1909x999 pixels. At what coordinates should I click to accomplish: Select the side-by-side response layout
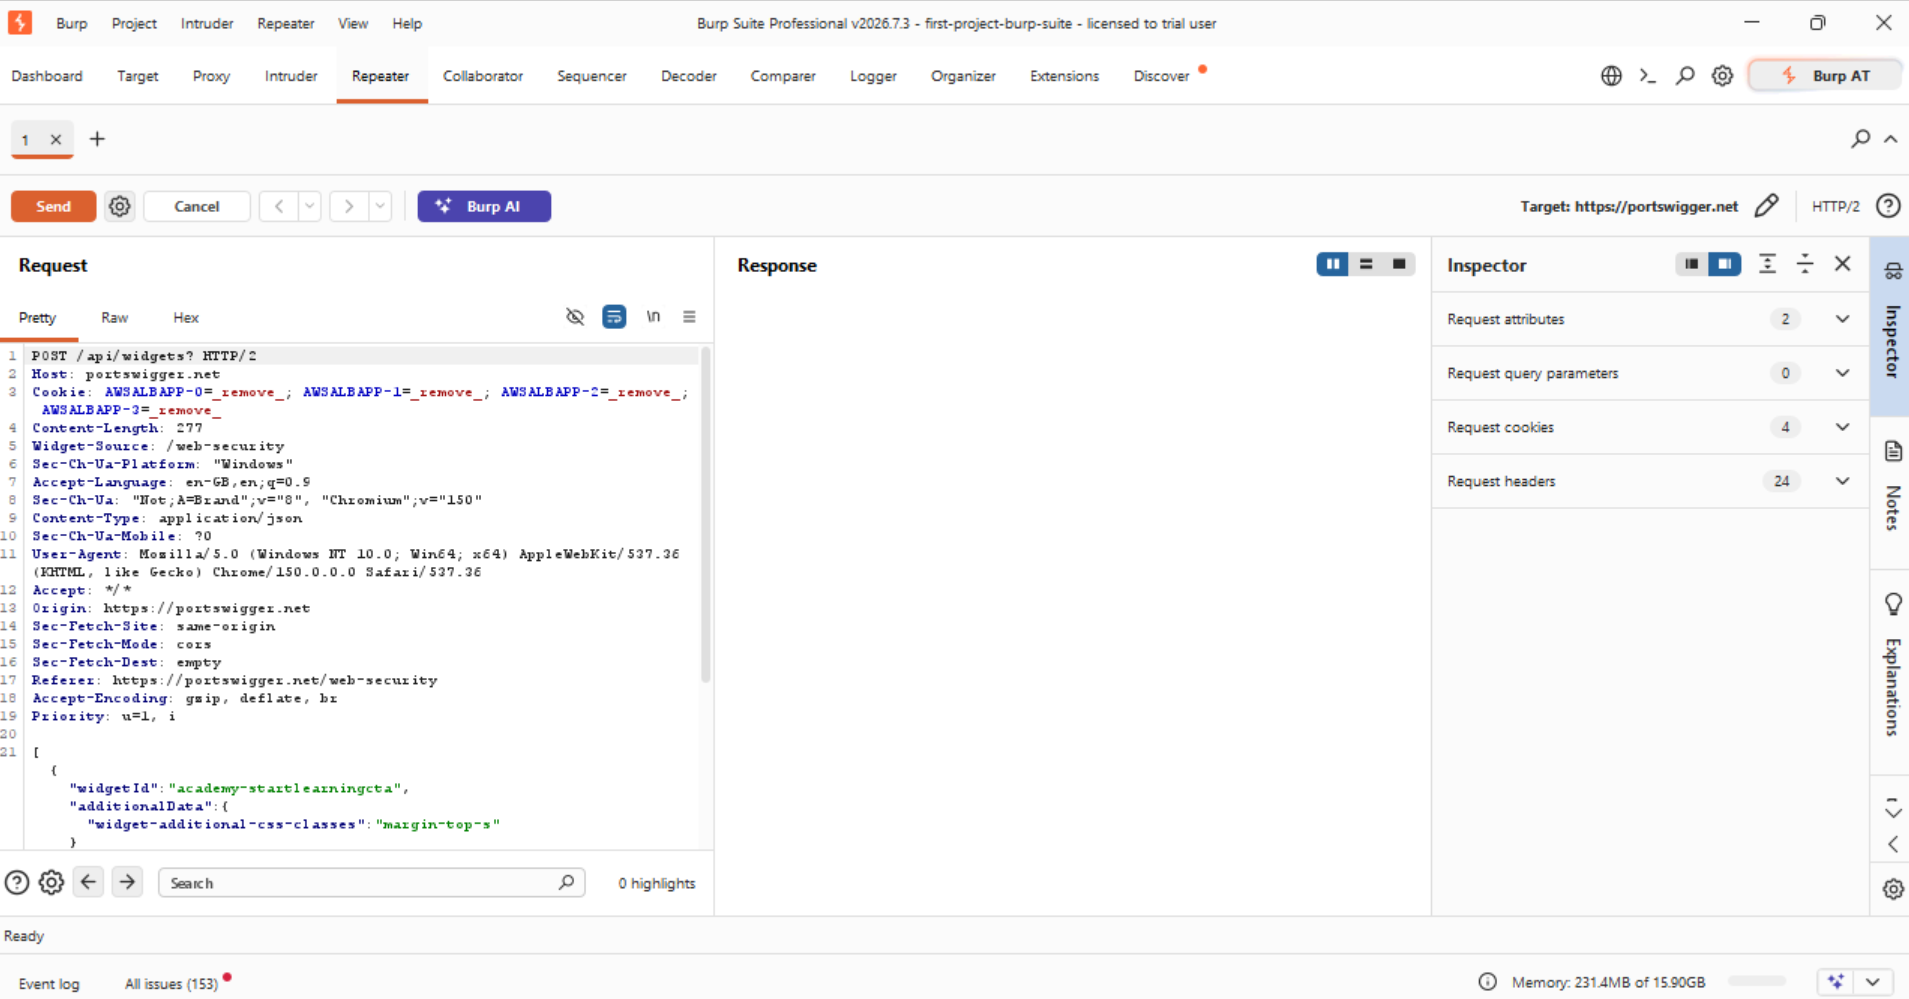tap(1332, 264)
